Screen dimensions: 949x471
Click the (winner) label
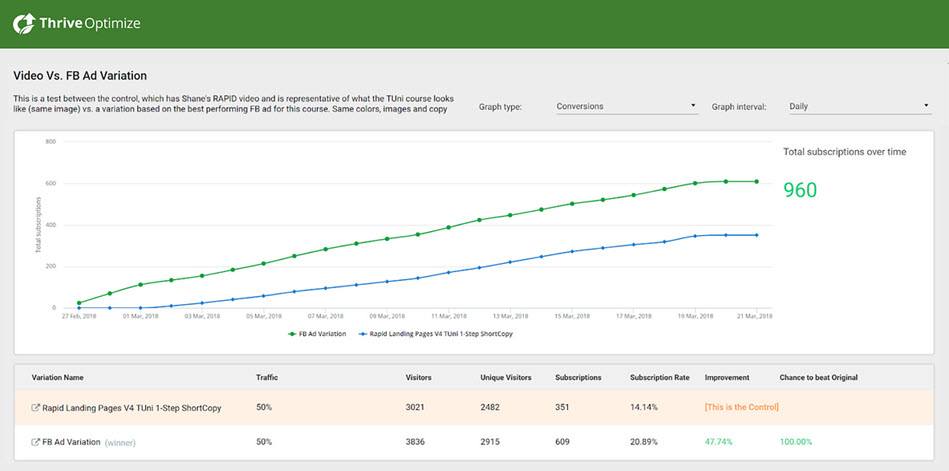coord(120,443)
